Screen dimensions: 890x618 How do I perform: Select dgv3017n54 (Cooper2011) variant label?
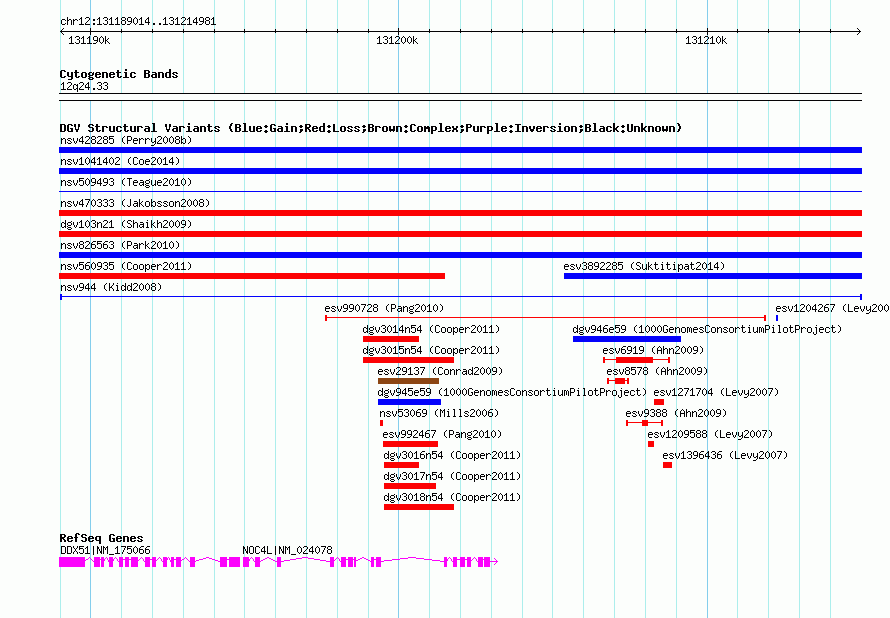[452, 476]
